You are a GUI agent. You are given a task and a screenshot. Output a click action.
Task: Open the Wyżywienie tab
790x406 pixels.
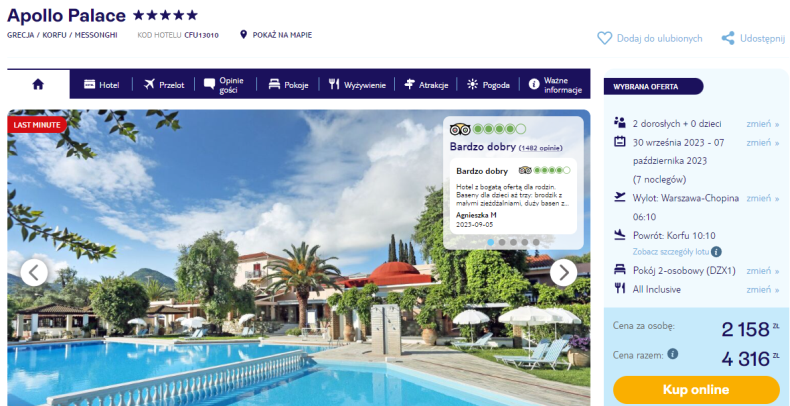click(x=357, y=85)
